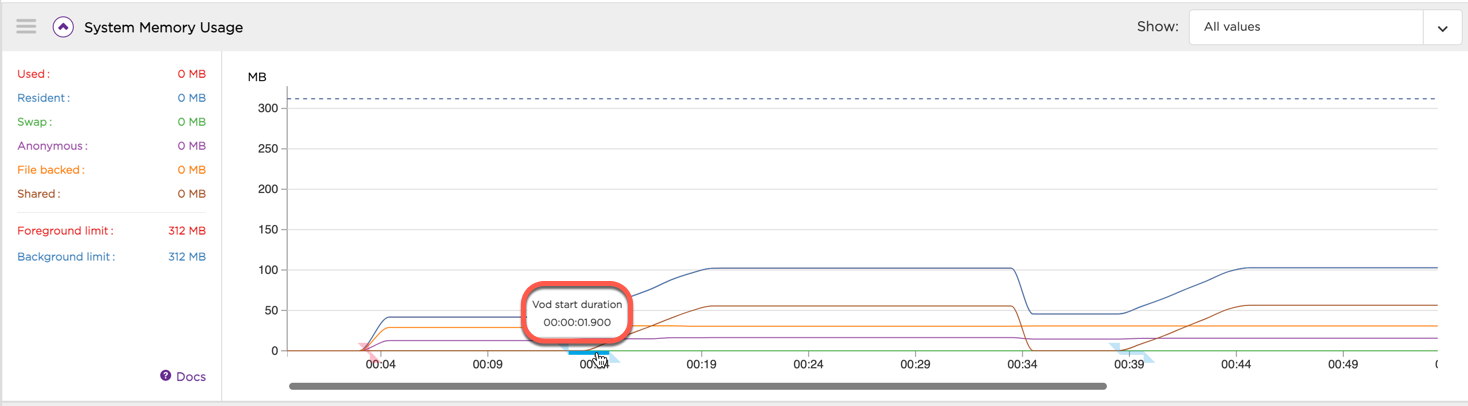The height and width of the screenshot is (406, 1468).
Task: Click the Vod start duration tooltip
Action: 577,313
